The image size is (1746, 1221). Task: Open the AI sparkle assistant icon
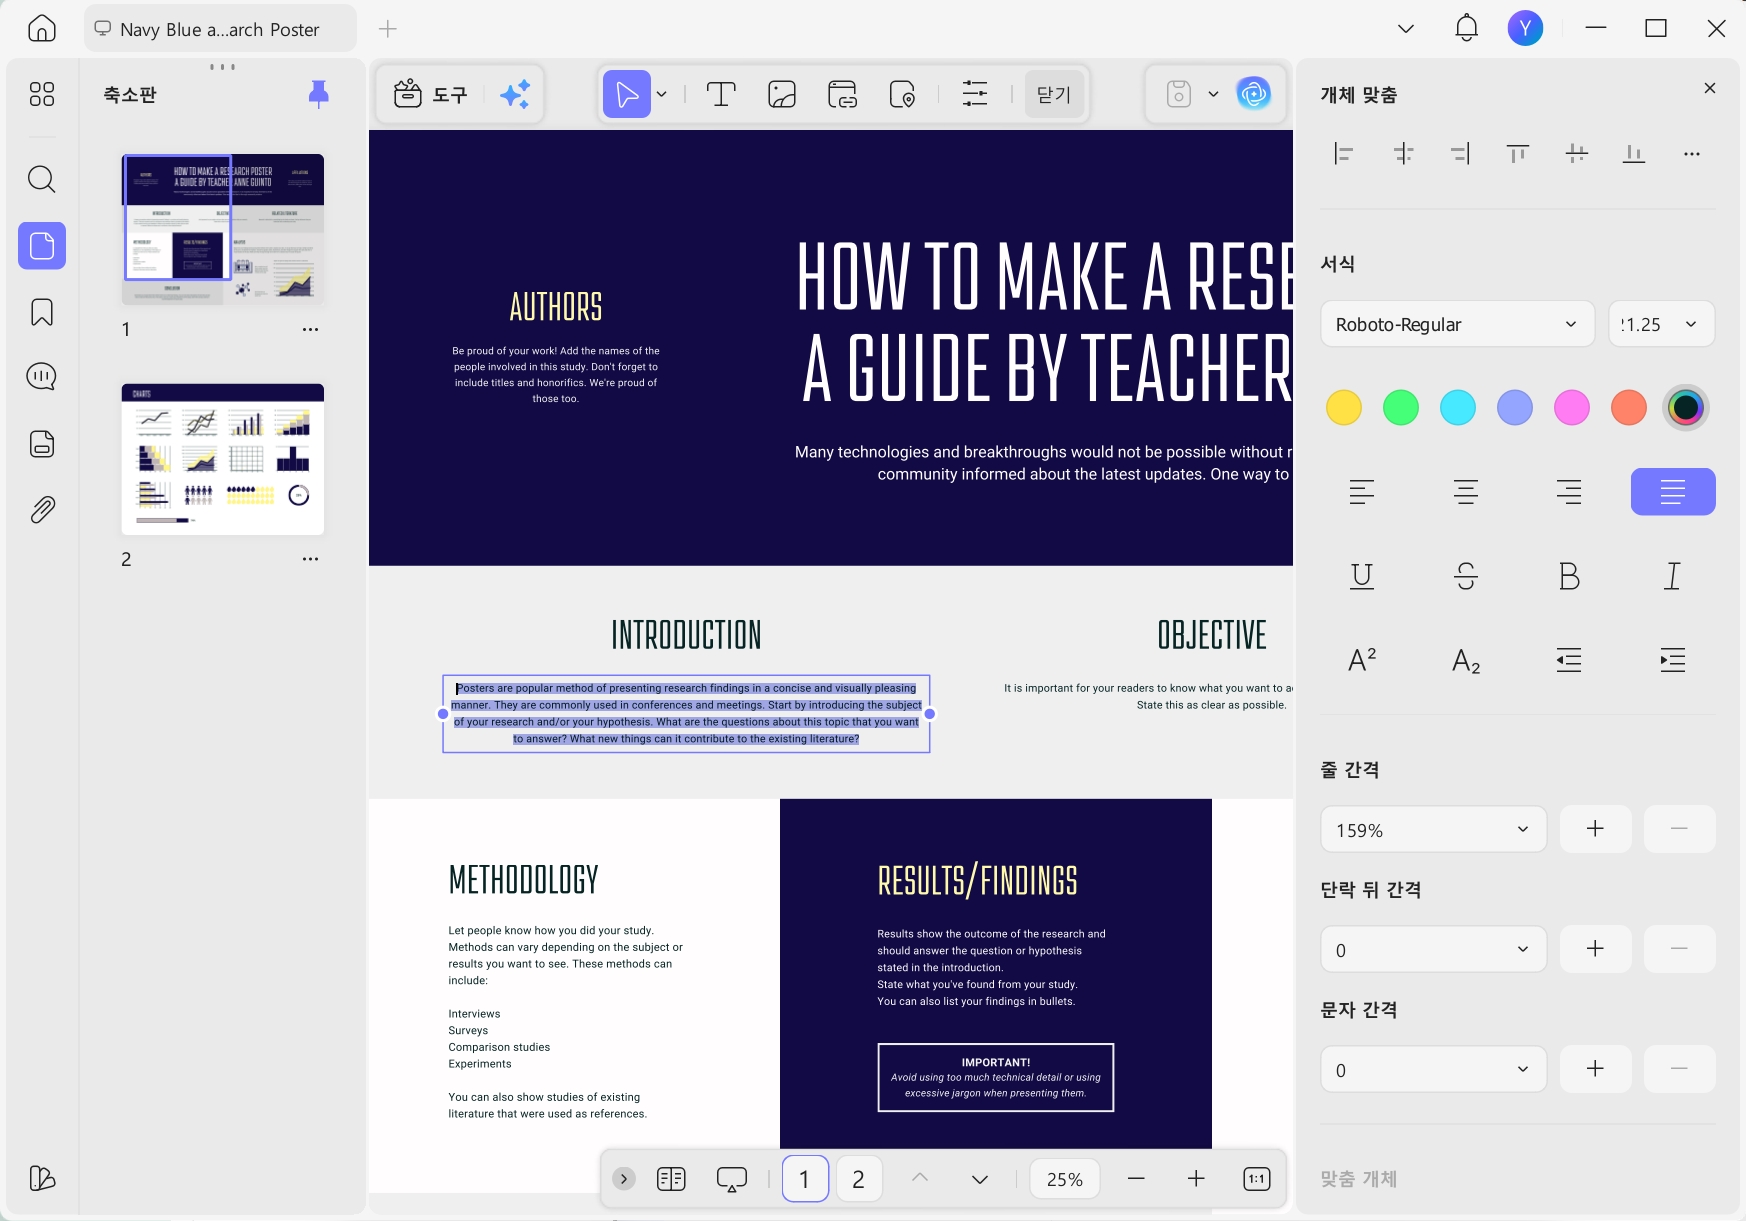pos(515,95)
